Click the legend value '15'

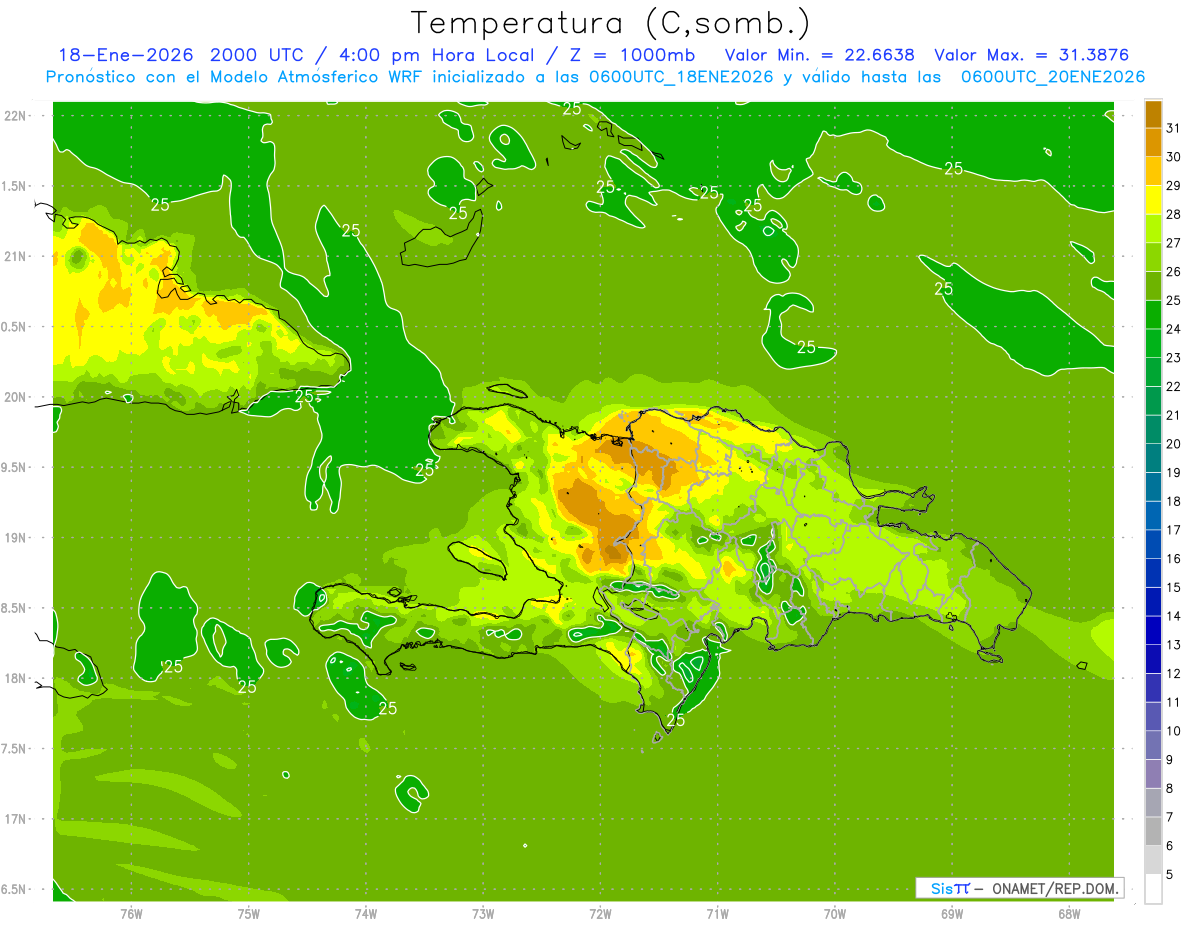(x=1174, y=587)
